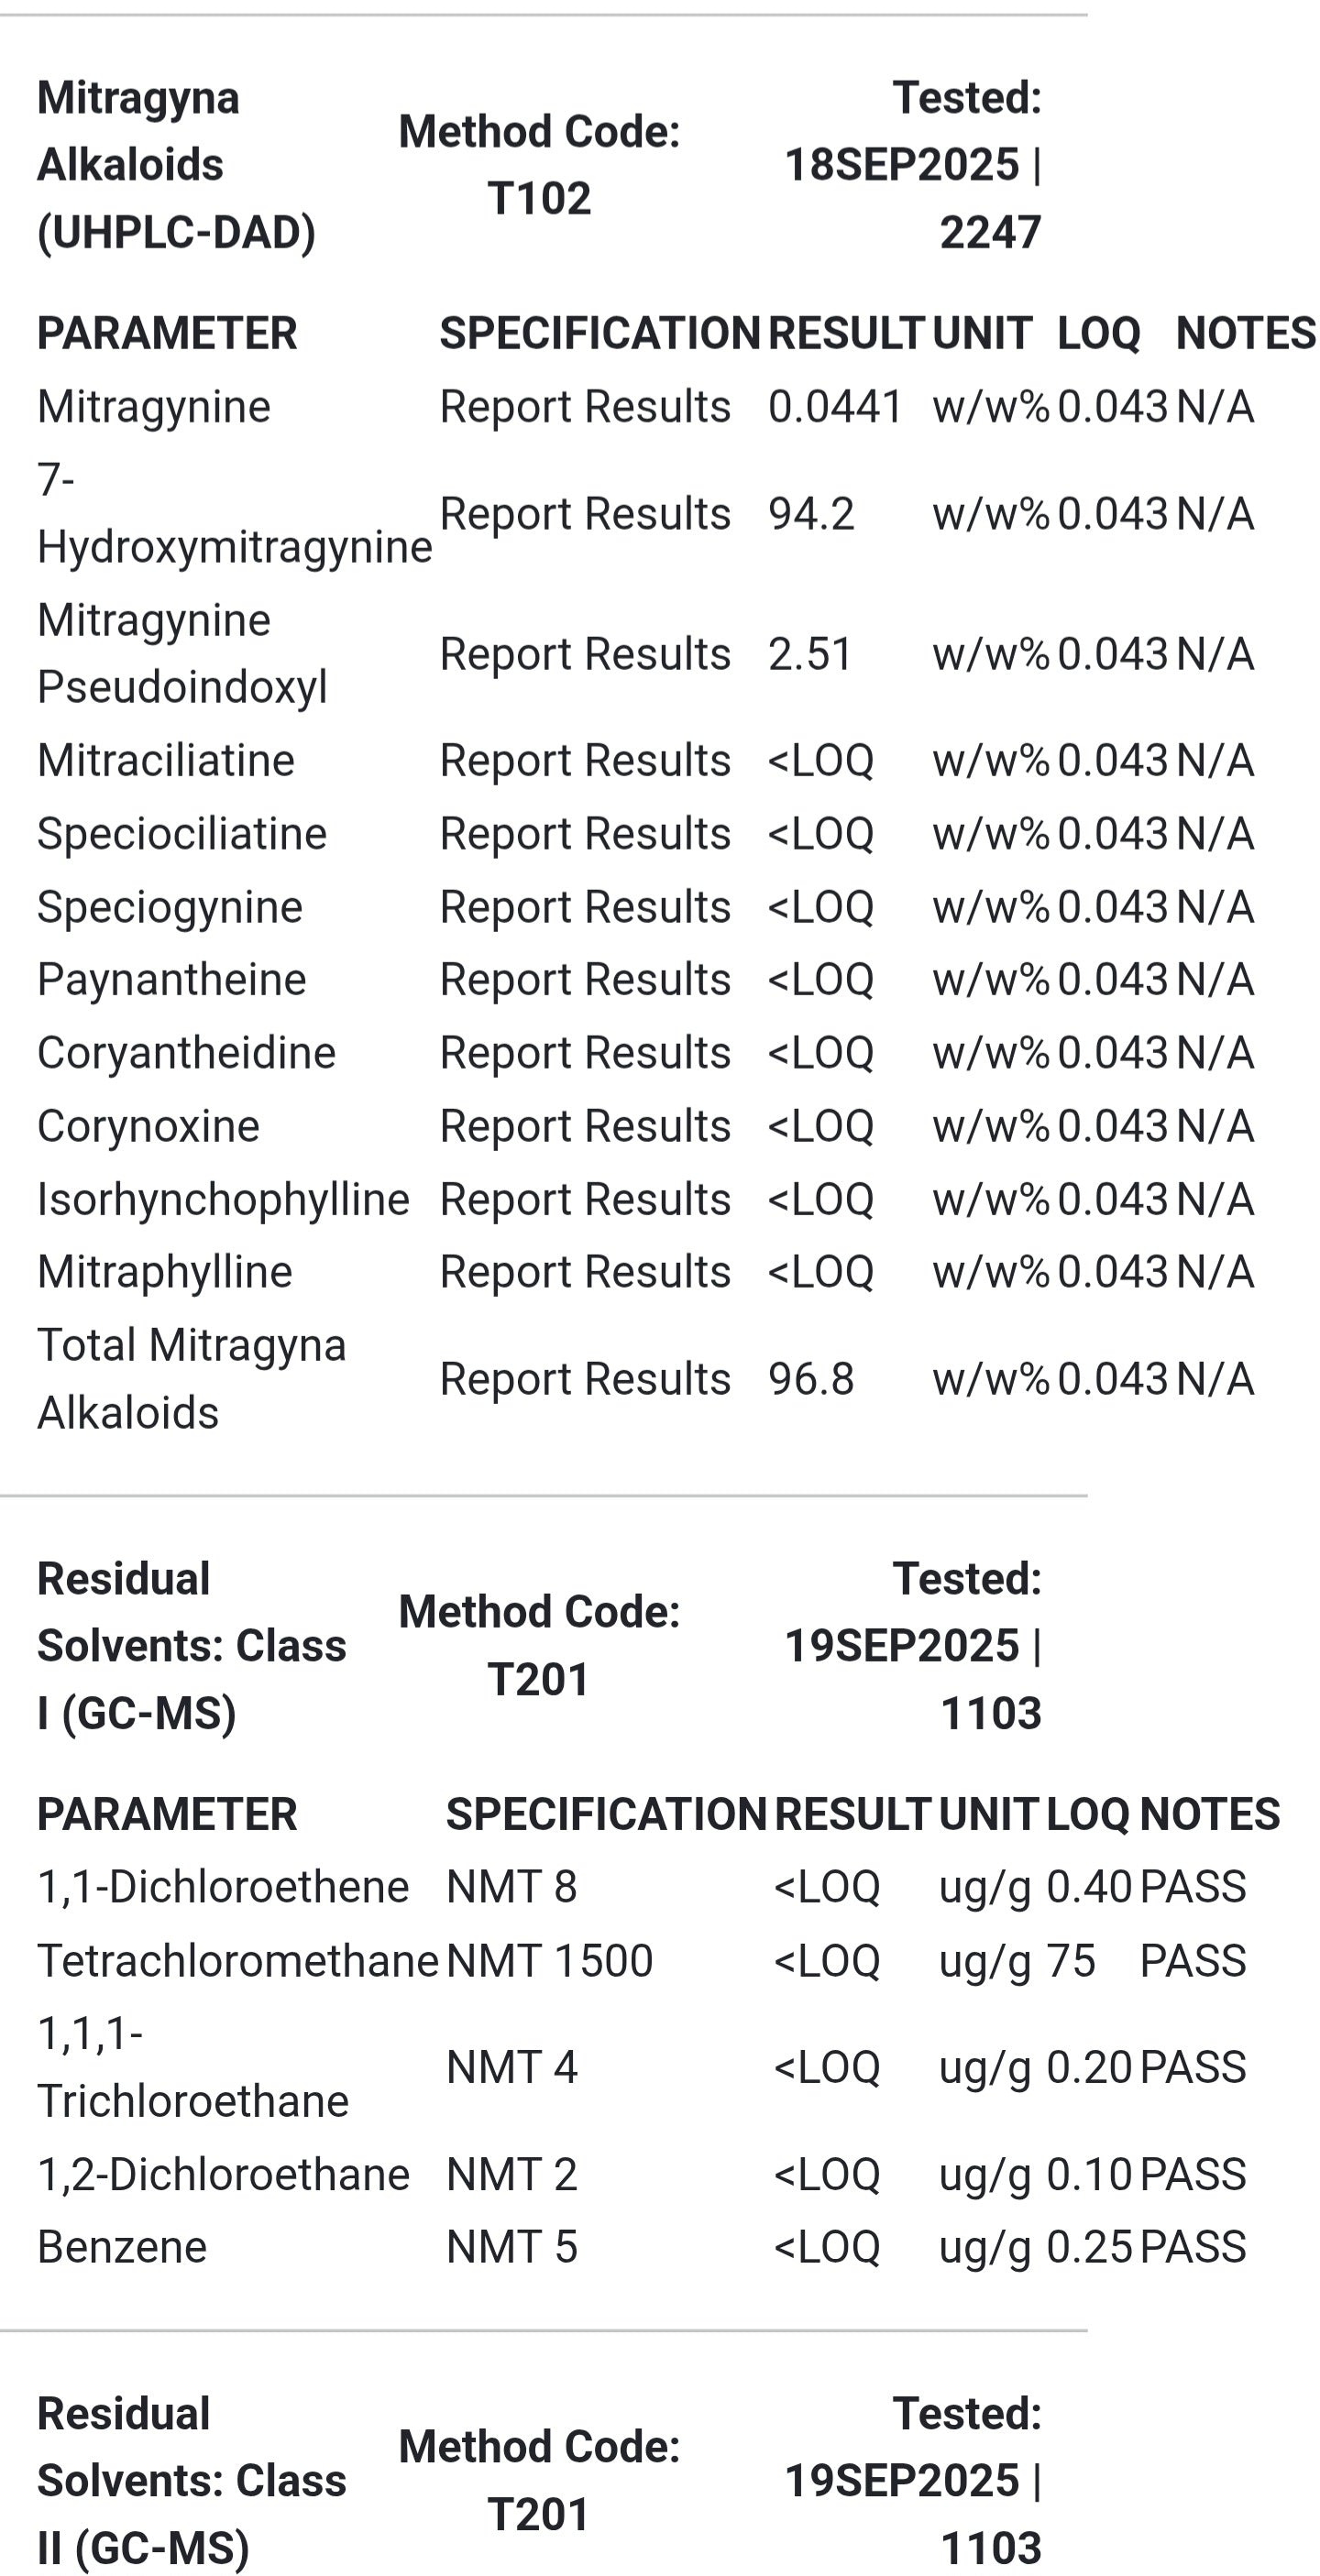
Task: Select the Benzene parameter row label
Action: click(x=122, y=2248)
